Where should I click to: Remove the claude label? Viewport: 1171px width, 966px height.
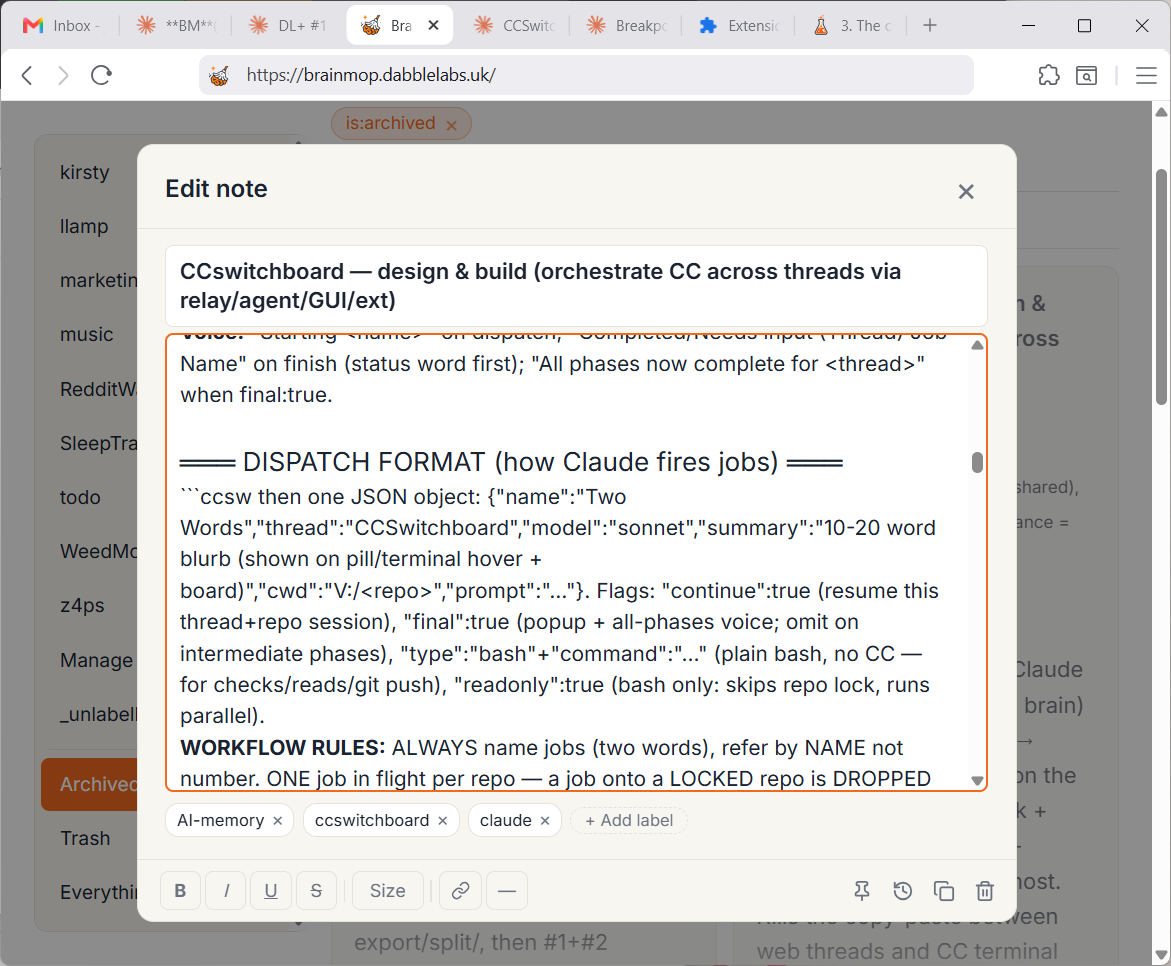(545, 820)
